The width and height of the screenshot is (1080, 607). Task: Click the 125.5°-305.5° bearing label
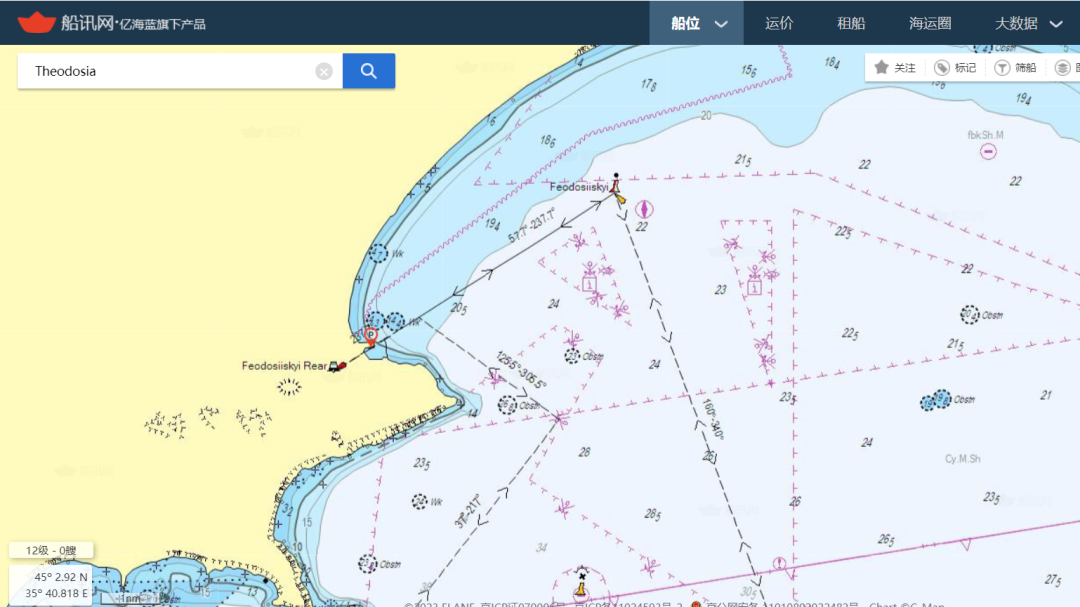coord(521,371)
